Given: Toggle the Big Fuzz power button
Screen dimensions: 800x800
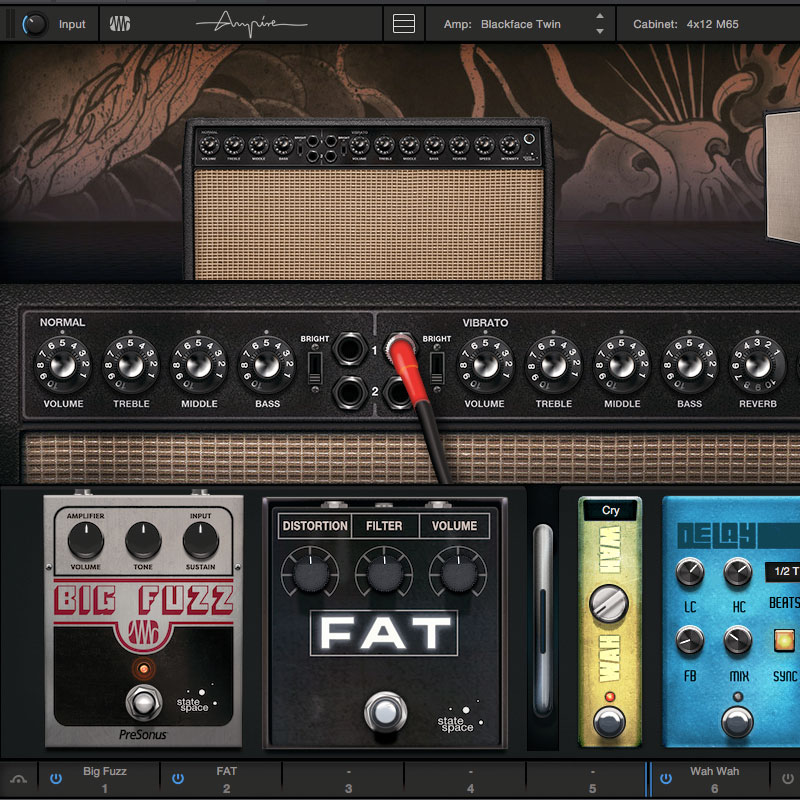Looking at the screenshot, I should 56,779.
